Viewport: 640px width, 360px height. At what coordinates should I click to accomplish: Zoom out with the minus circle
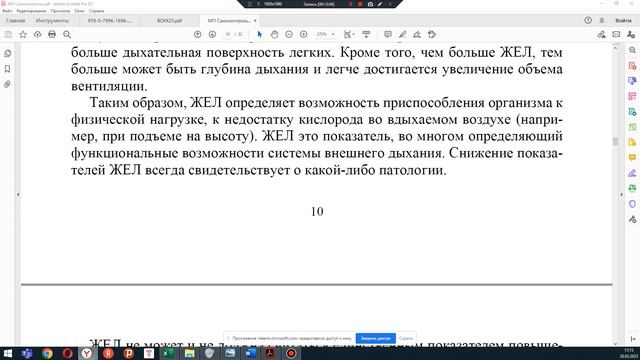pyautogui.click(x=289, y=35)
